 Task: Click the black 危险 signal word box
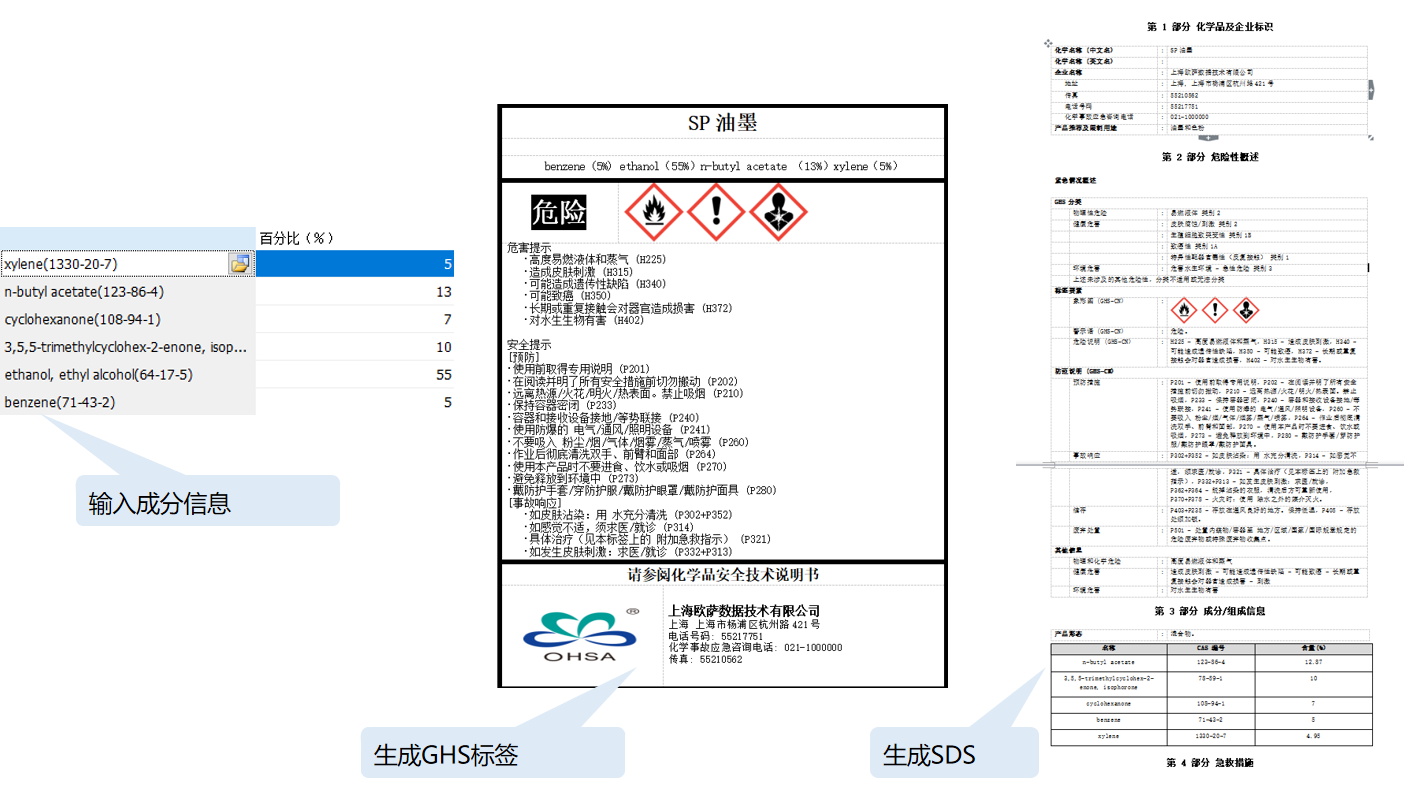tap(559, 212)
